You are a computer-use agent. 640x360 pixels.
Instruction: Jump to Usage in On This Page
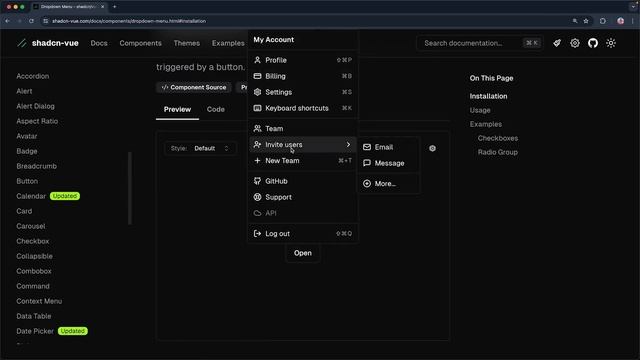click(480, 110)
